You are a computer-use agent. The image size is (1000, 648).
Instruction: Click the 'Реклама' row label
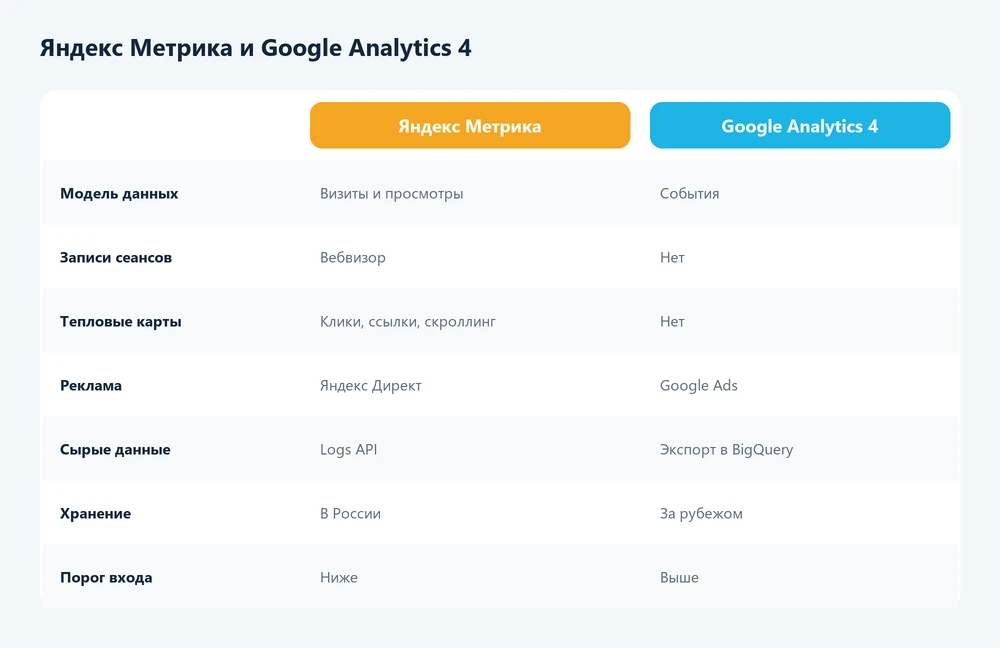click(91, 385)
